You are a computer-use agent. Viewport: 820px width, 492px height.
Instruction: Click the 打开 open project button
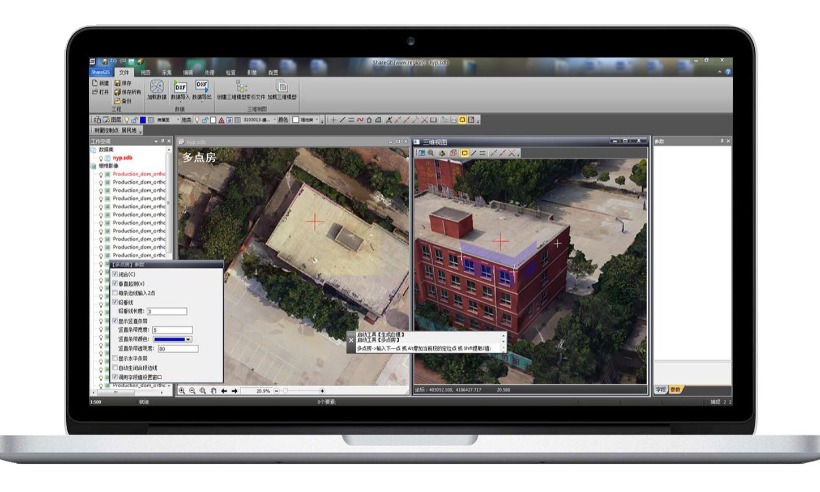100,91
